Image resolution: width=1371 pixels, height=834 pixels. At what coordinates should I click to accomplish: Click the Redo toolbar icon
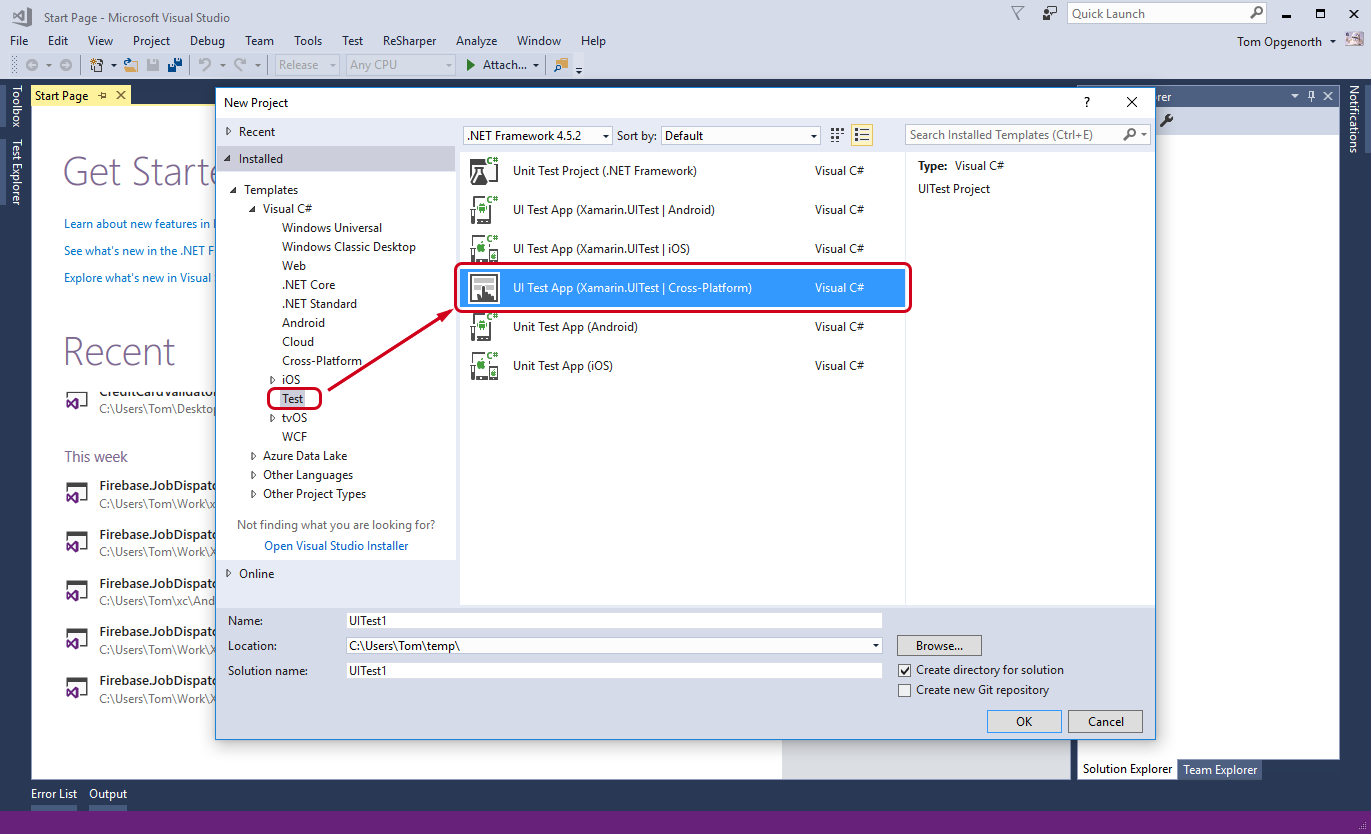[240, 65]
